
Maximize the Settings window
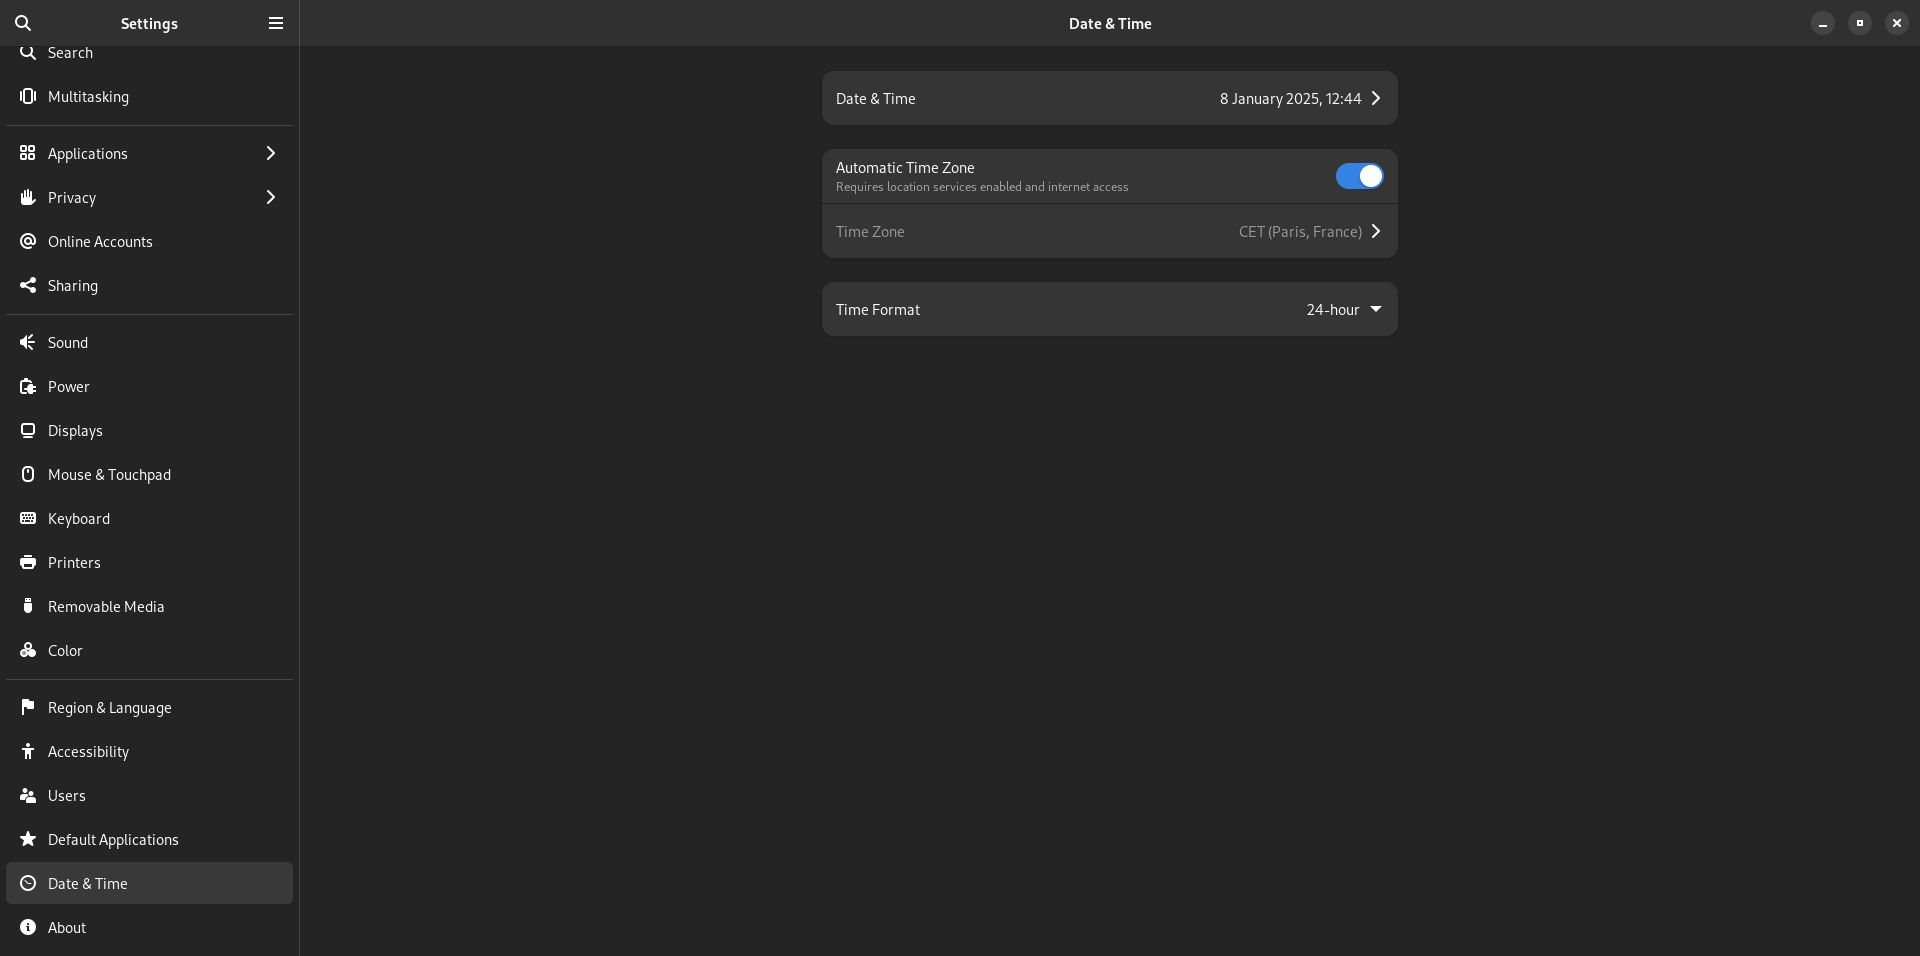(1859, 23)
